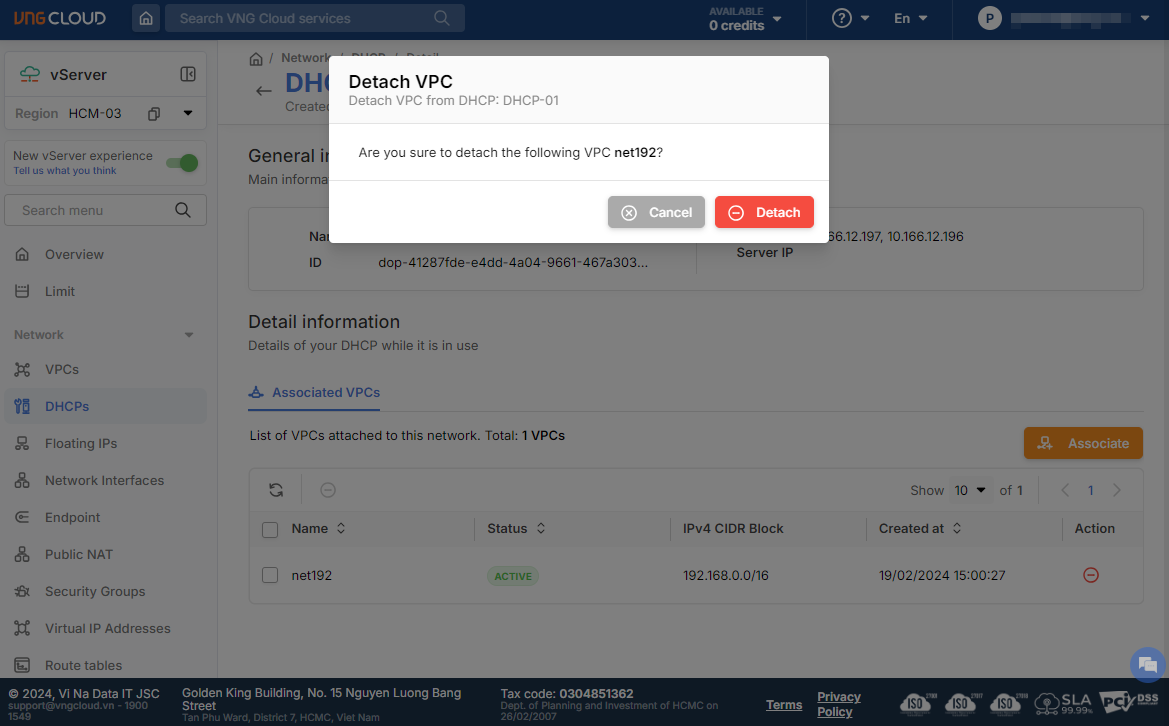1169x726 pixels.
Task: Collapse the vServer sidebar panel icon
Action: pos(187,74)
